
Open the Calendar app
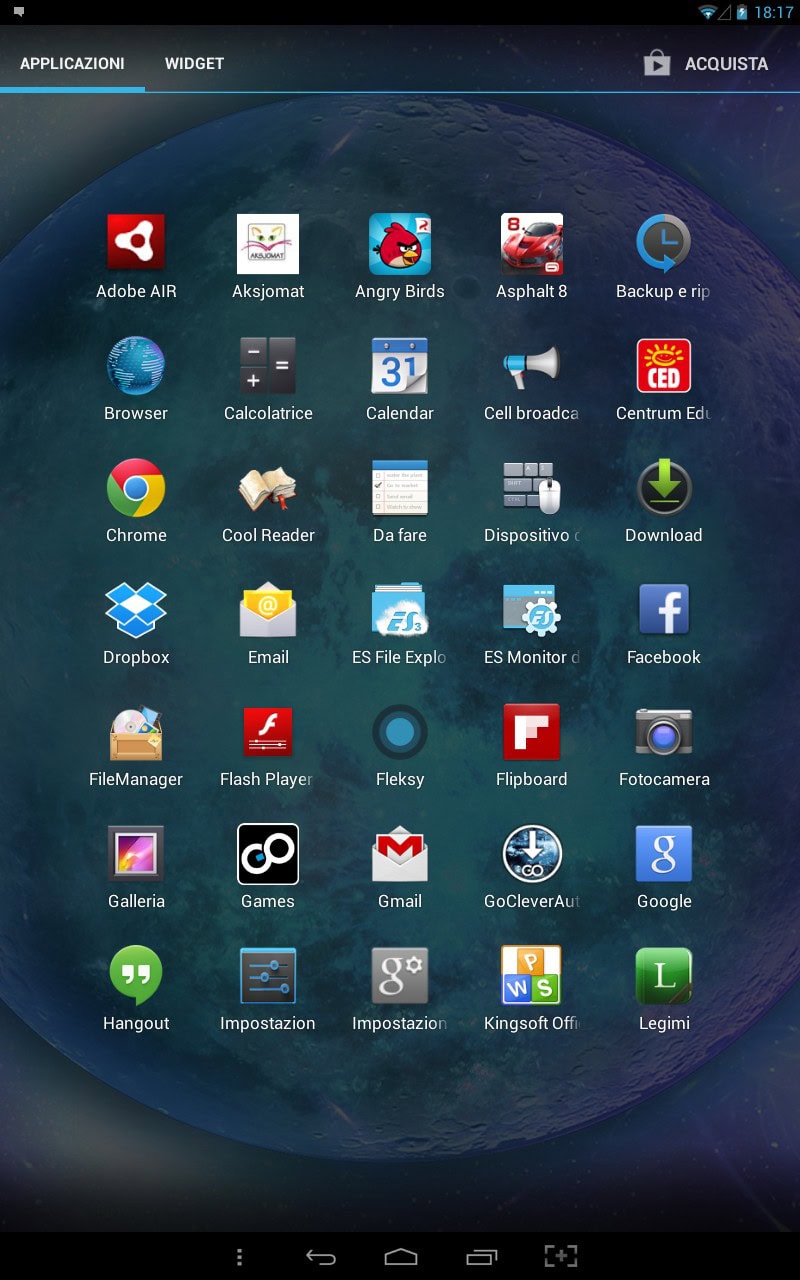pyautogui.click(x=400, y=365)
